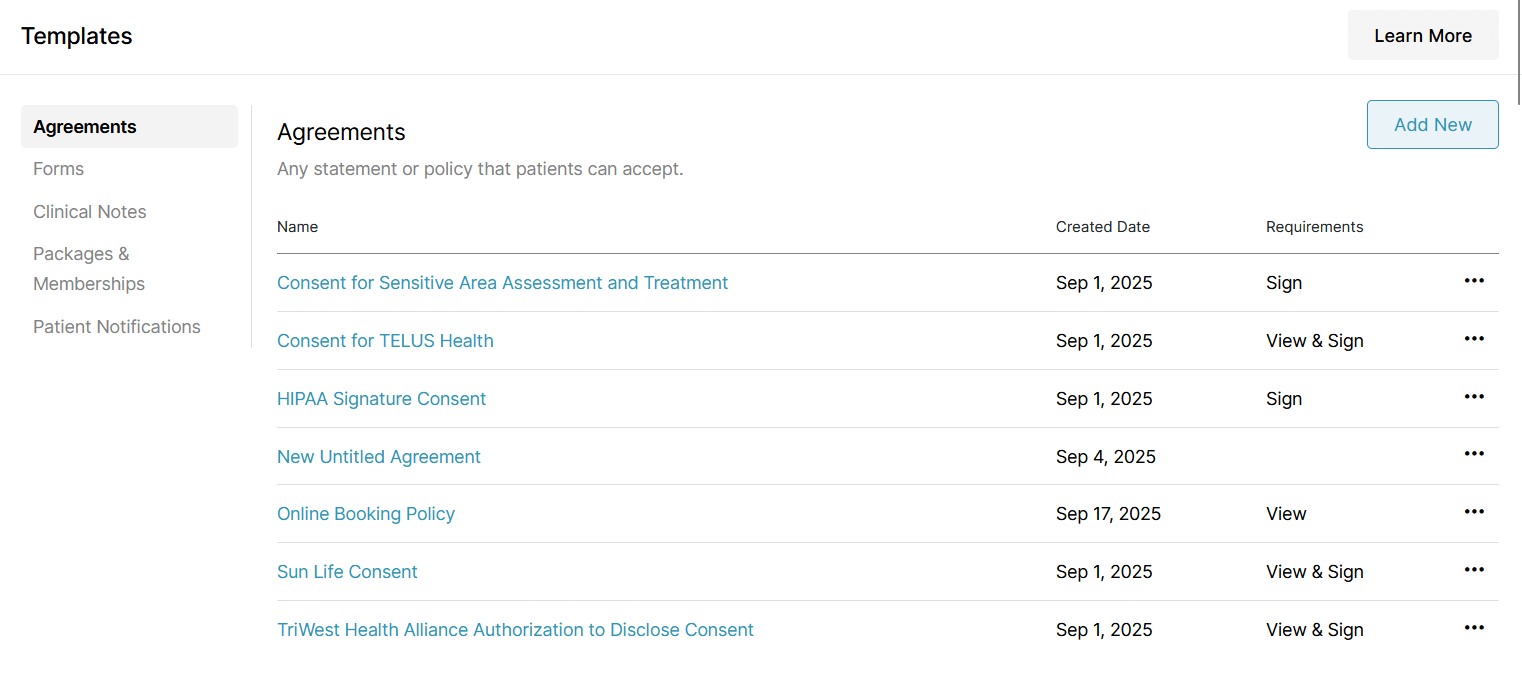Open the Sun Life Consent agreement
The image size is (1522, 700).
(347, 572)
